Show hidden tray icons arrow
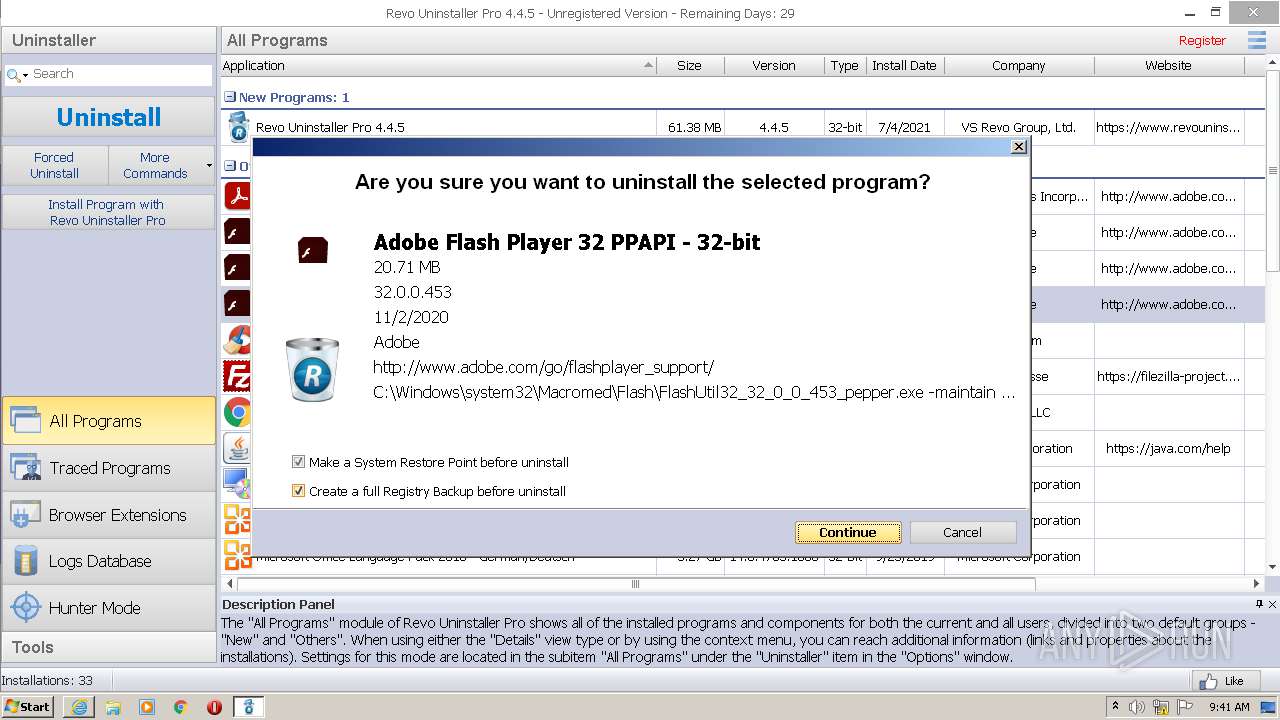1280x720 pixels. click(x=1115, y=706)
